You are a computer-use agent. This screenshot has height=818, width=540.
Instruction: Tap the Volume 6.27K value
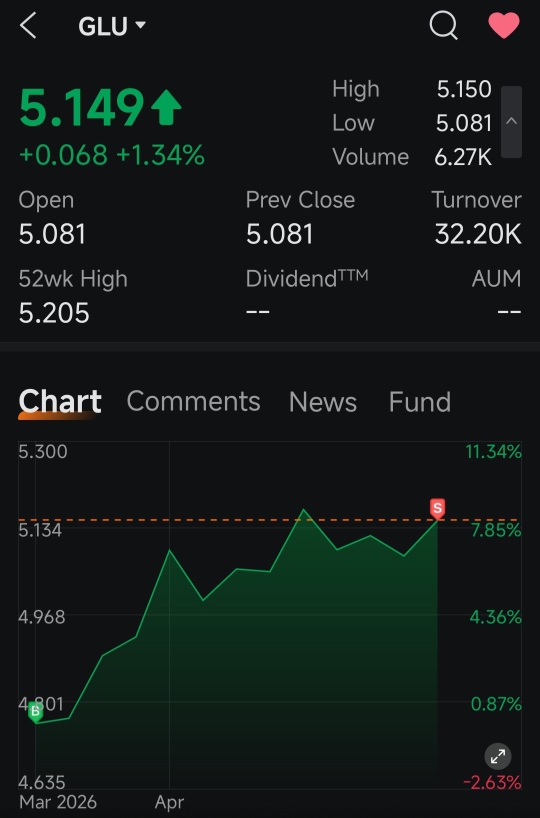[463, 157]
